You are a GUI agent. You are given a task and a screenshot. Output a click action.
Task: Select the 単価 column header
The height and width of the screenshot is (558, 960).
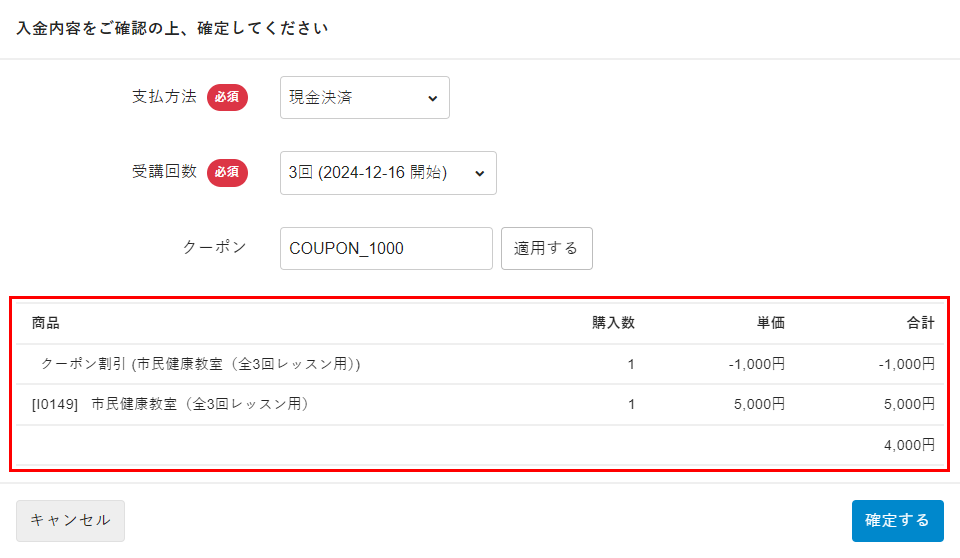click(x=770, y=323)
